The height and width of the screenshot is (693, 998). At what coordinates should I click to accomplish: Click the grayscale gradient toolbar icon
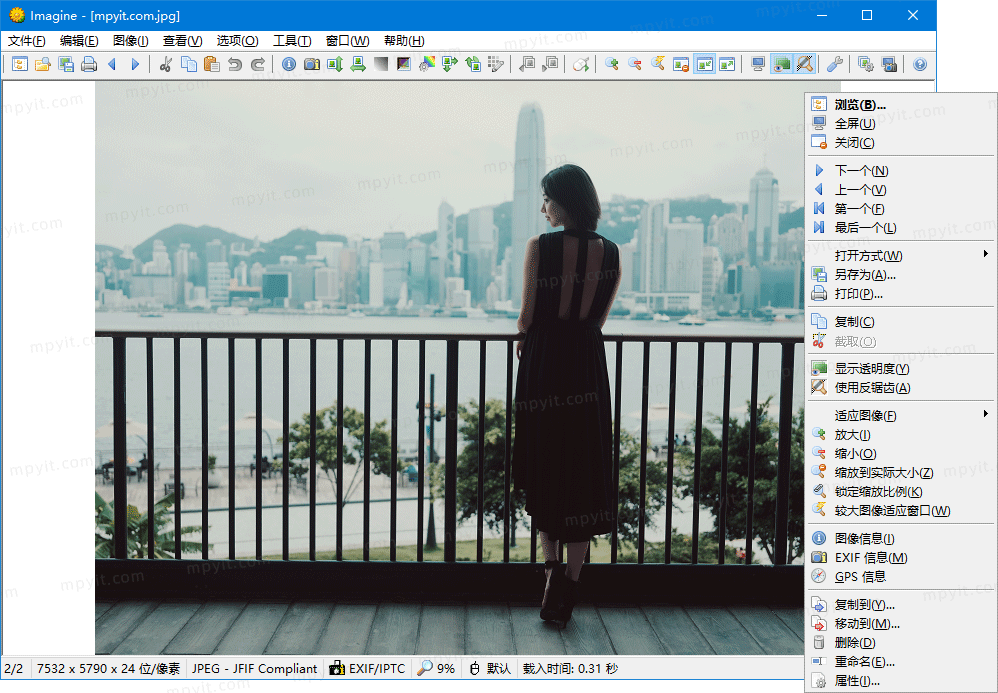tap(381, 64)
